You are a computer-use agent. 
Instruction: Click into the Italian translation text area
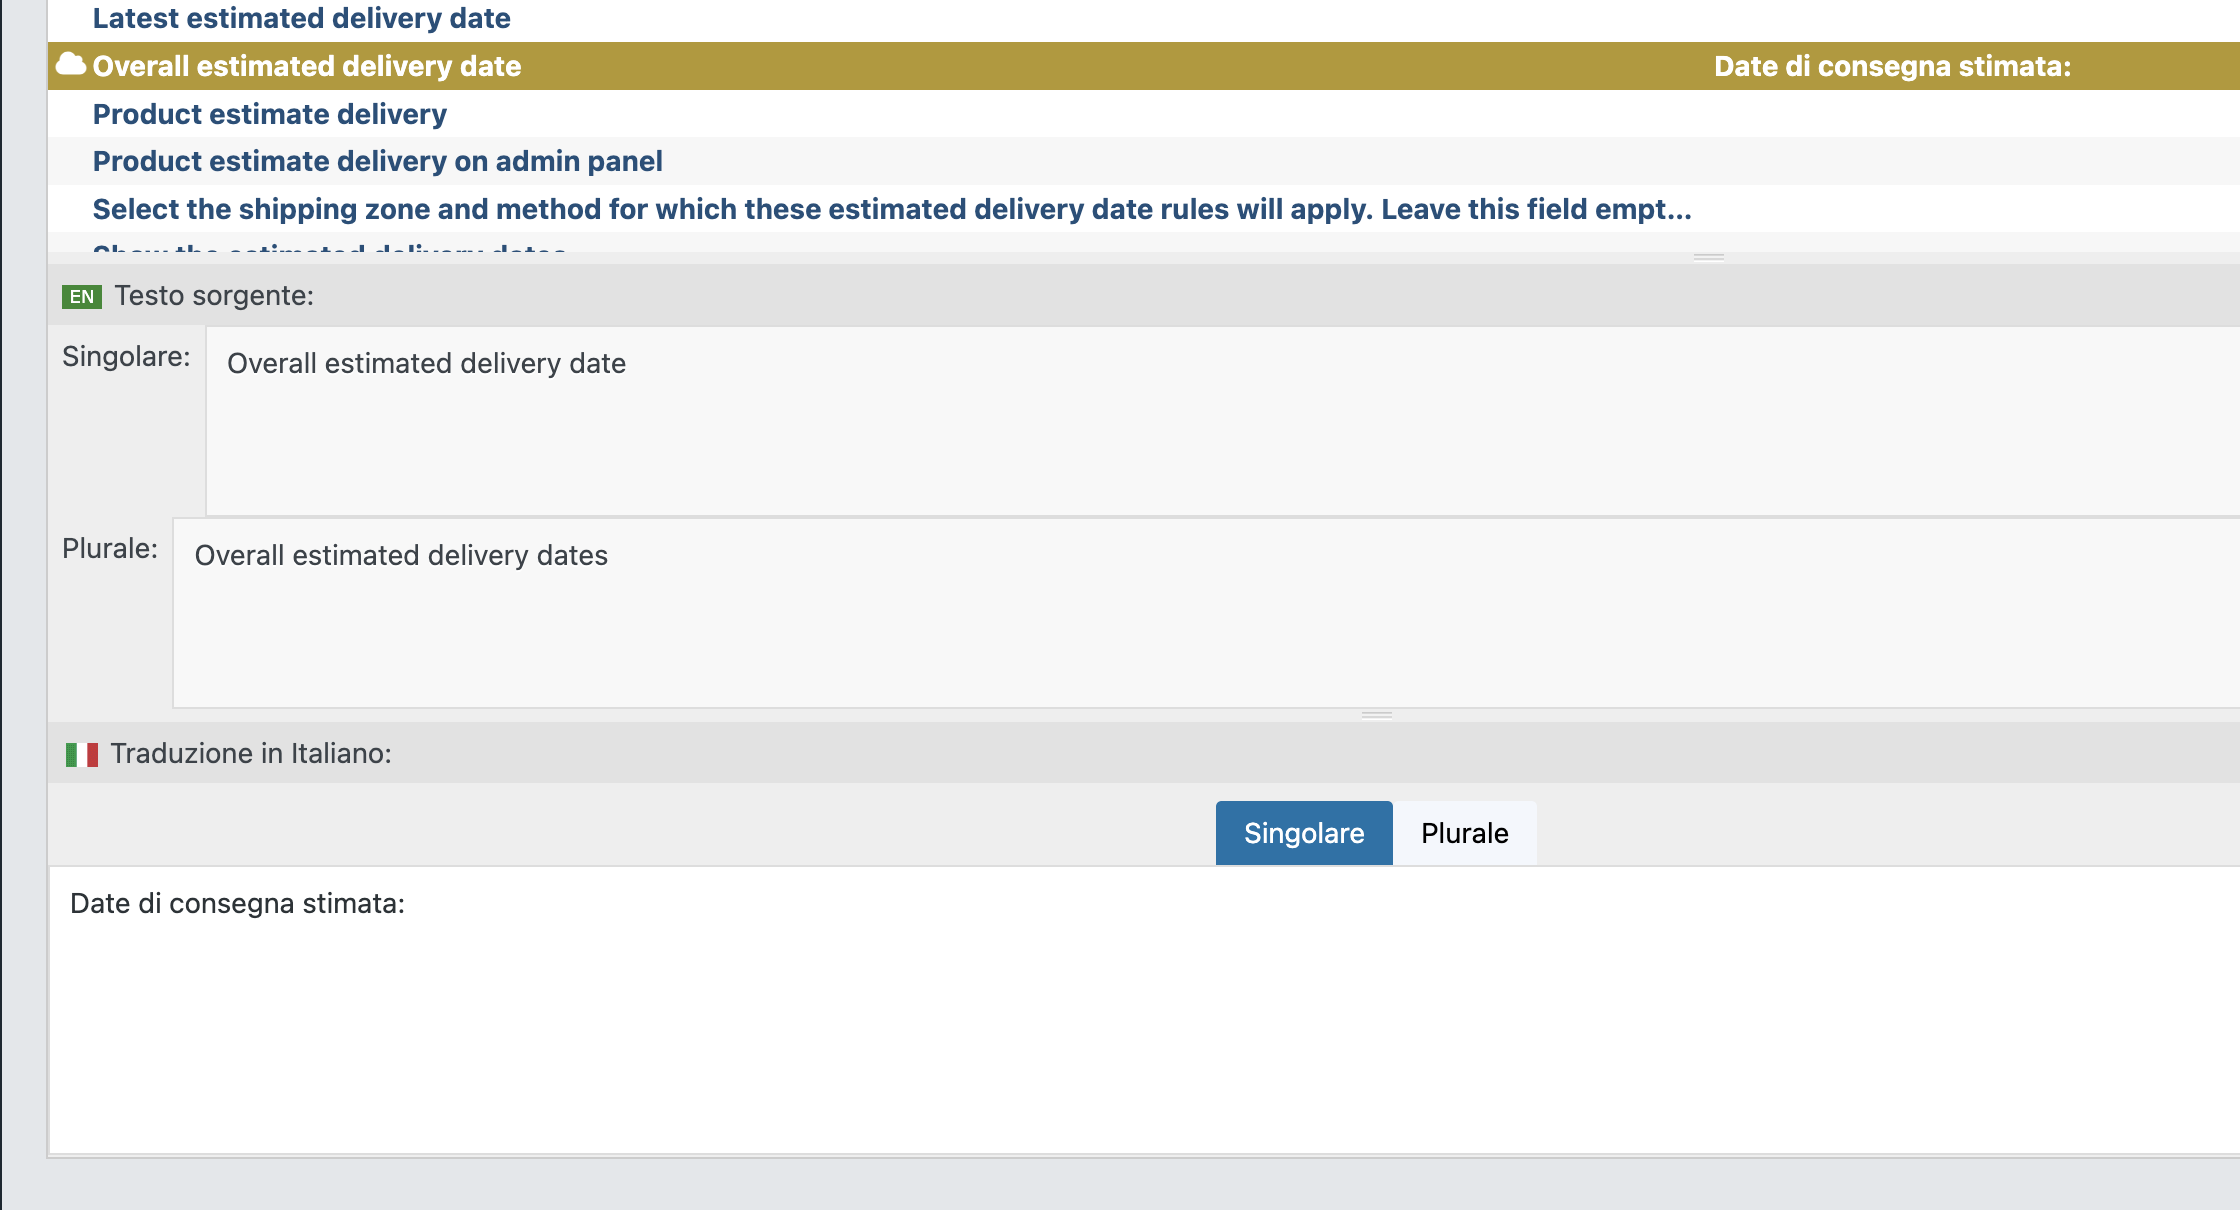pyautogui.click(x=1140, y=1010)
